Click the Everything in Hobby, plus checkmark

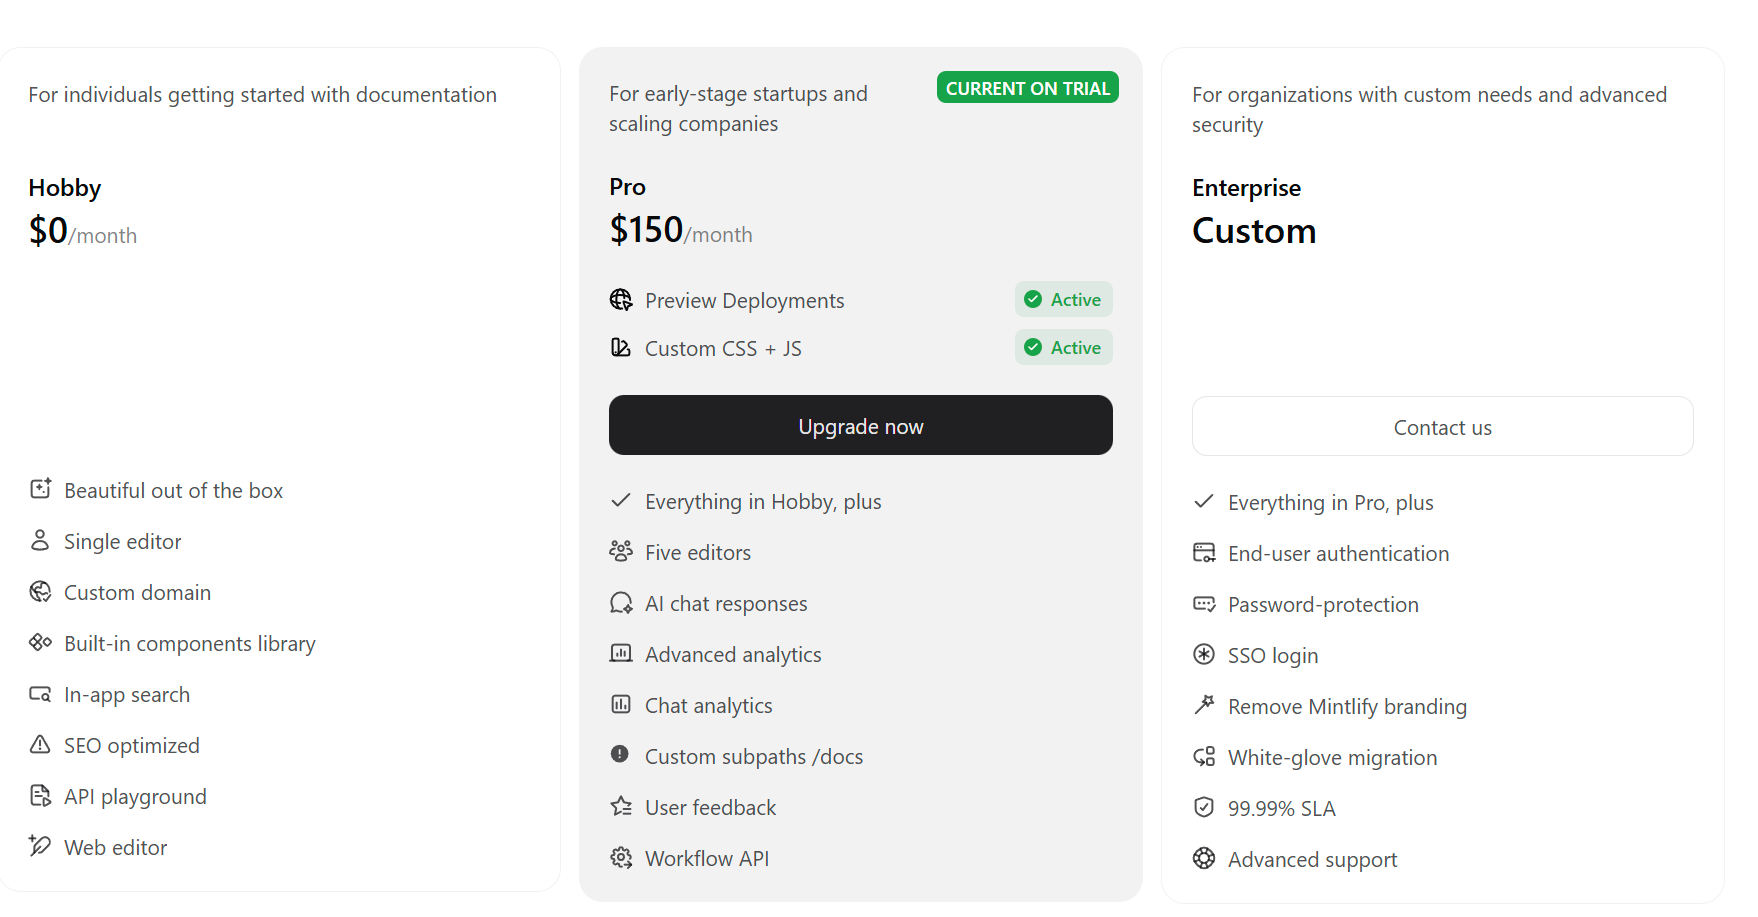[x=621, y=500]
